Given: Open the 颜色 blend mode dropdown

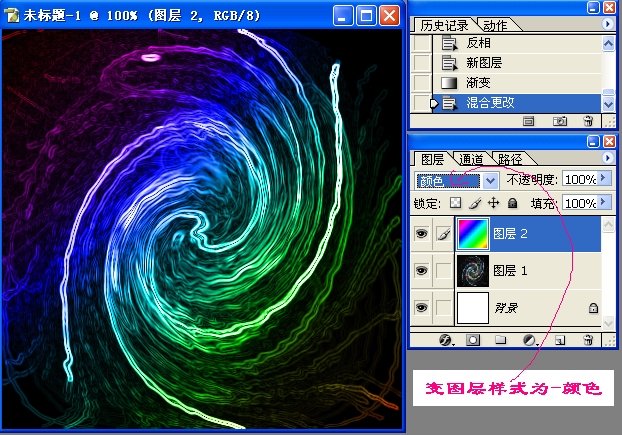Looking at the screenshot, I should click(x=456, y=181).
